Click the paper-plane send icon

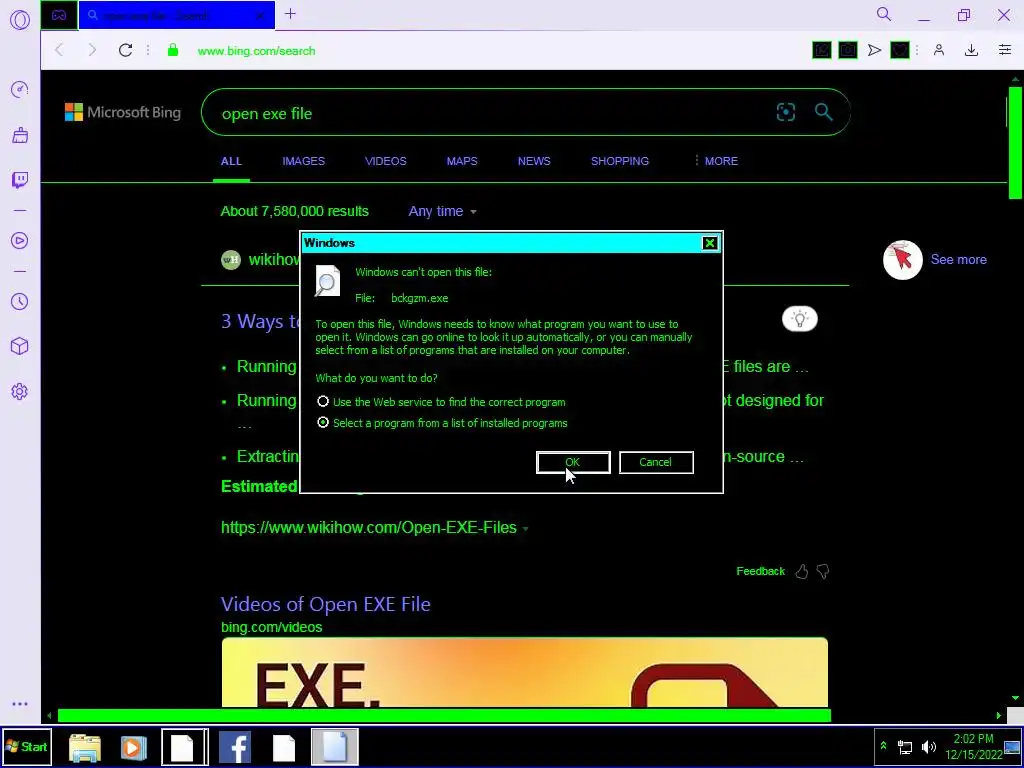click(874, 50)
